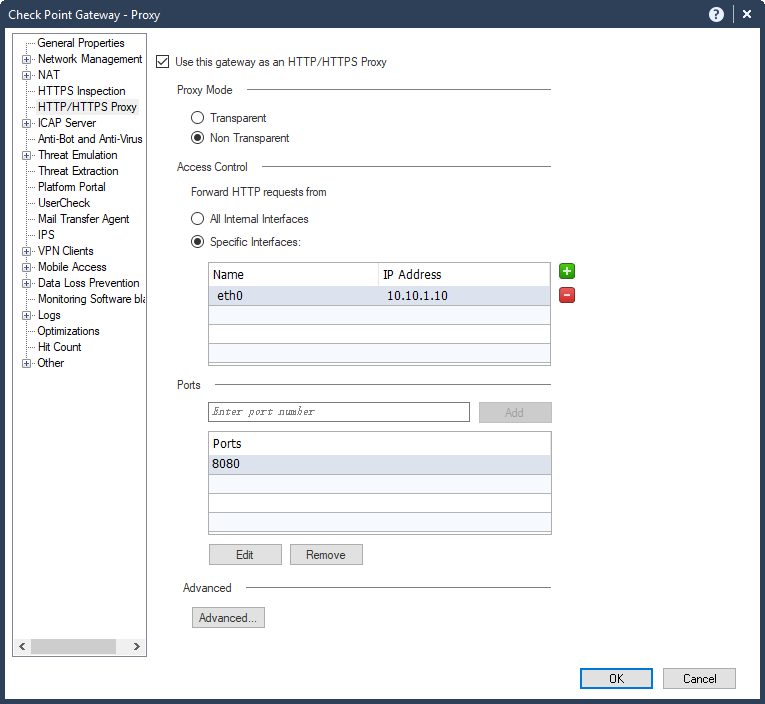Click the Remove port button
765x704 pixels.
(326, 555)
